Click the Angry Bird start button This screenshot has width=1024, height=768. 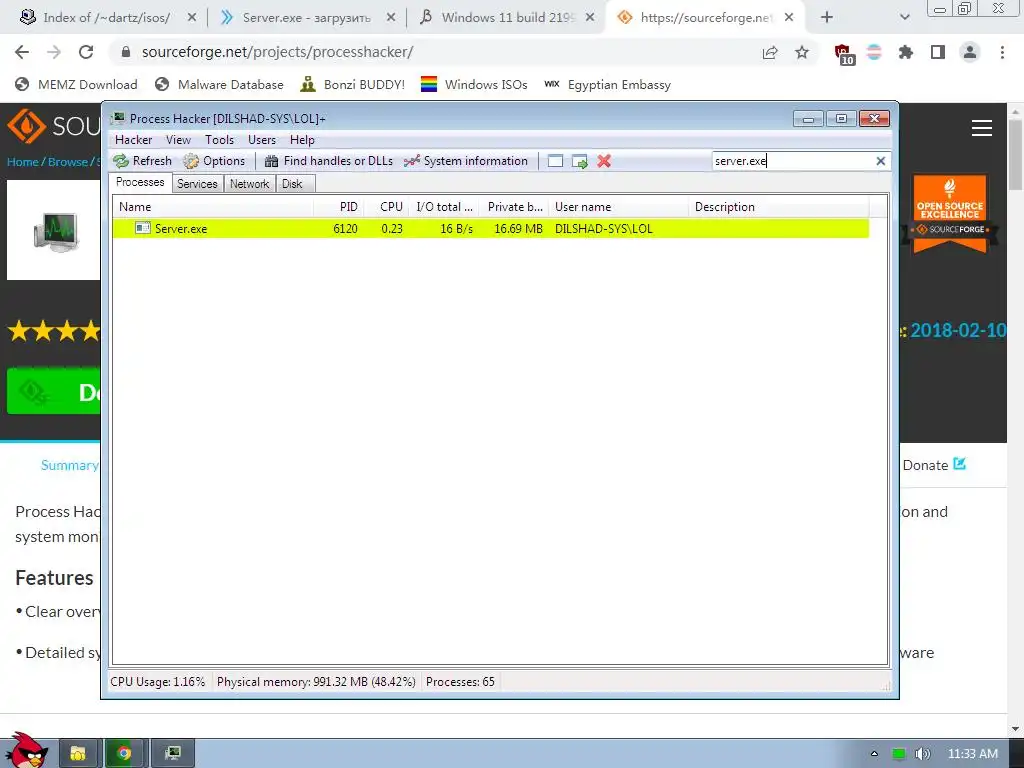(x=26, y=751)
